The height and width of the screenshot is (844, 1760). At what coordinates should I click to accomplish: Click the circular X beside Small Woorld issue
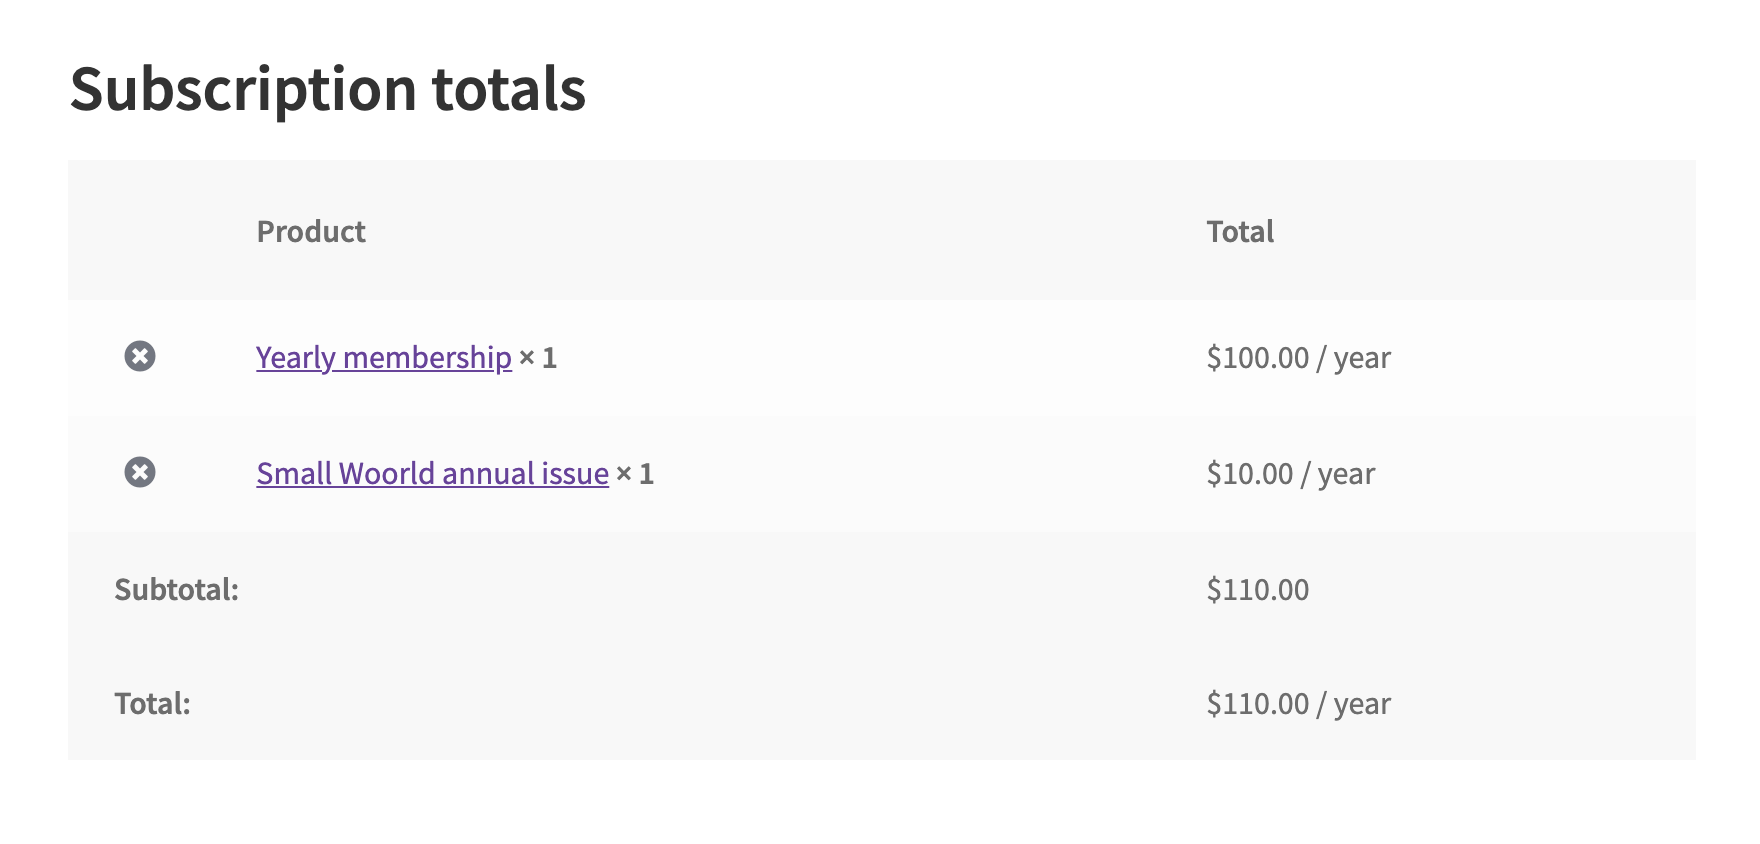[x=140, y=473]
